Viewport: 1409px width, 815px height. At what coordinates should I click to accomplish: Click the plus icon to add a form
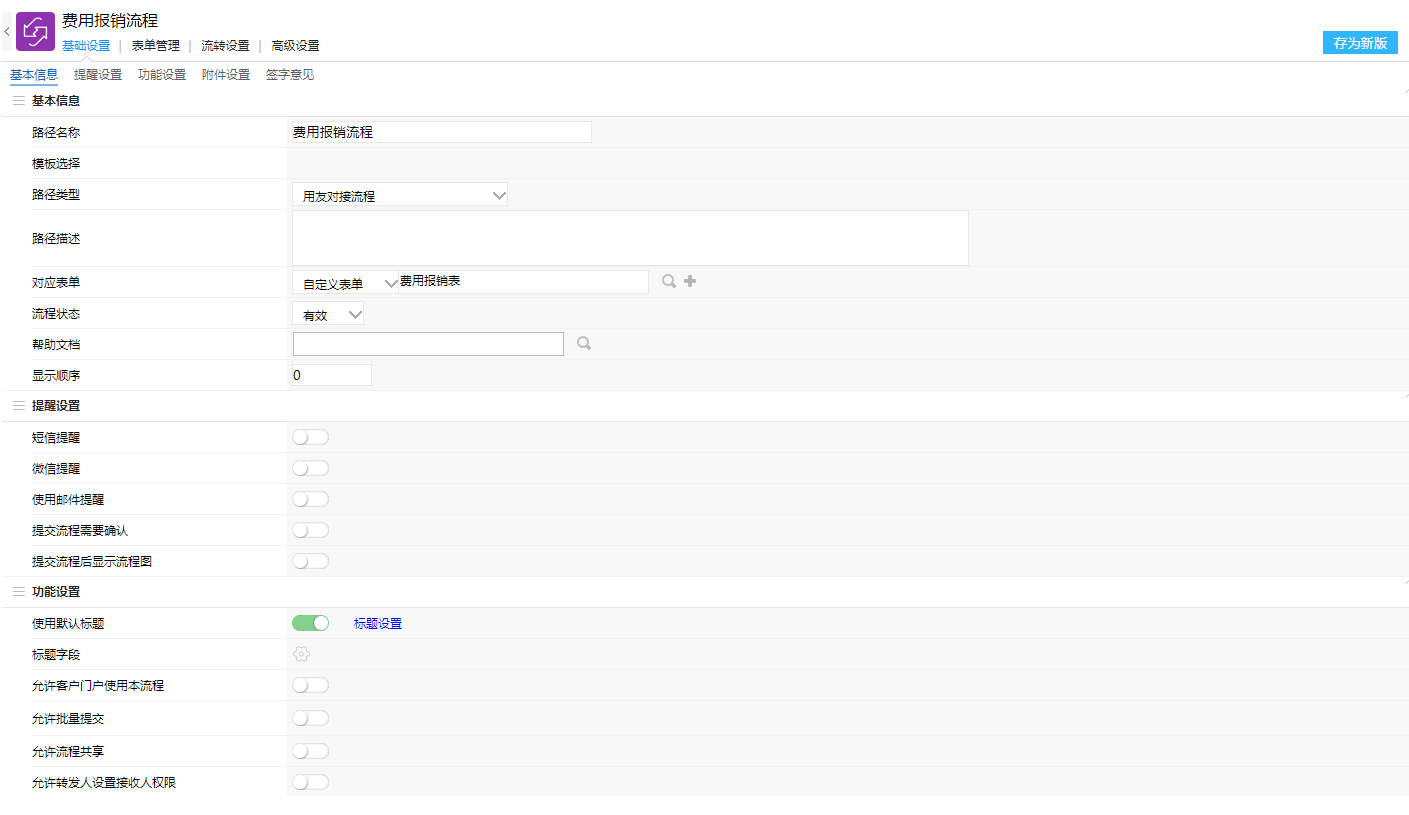pos(690,282)
